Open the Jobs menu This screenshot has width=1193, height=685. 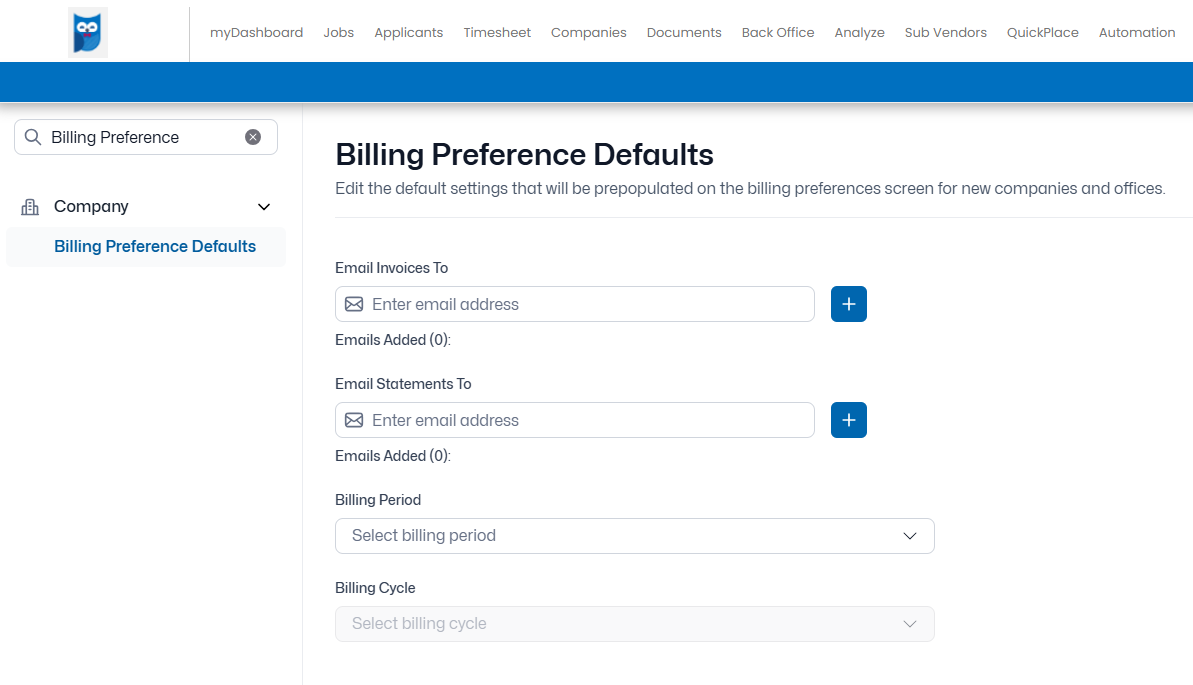click(339, 33)
